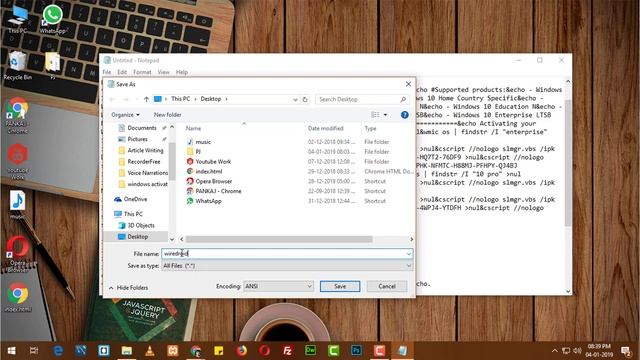This screenshot has height=360, width=640.
Task: Open the view options dropdown arrow
Action: tap(385, 115)
